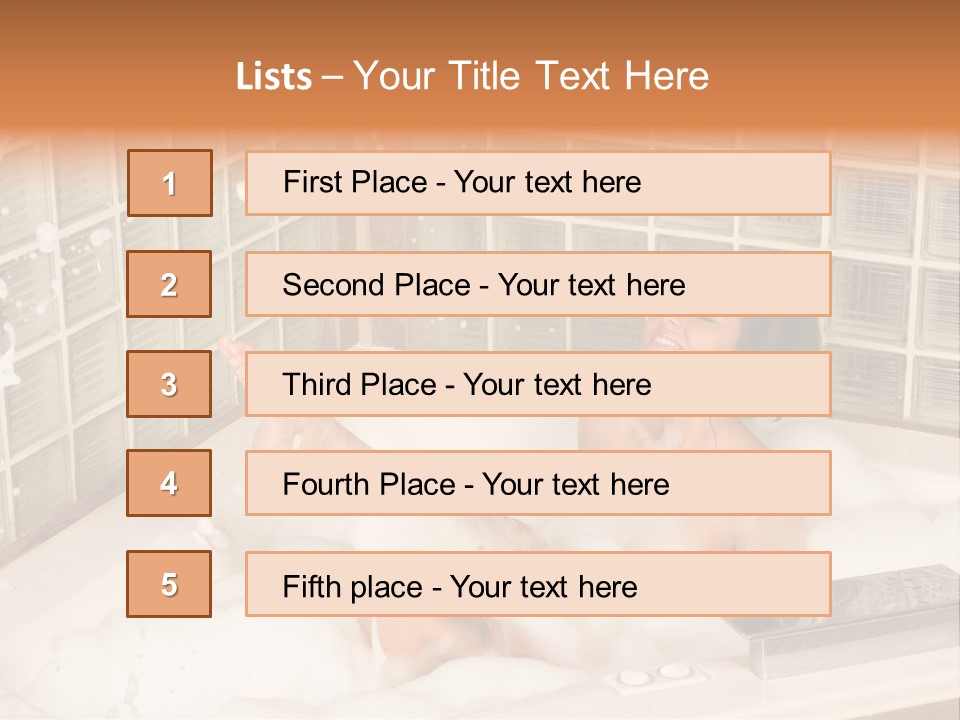Select the number 2 box
The width and height of the screenshot is (960, 720).
(x=169, y=284)
